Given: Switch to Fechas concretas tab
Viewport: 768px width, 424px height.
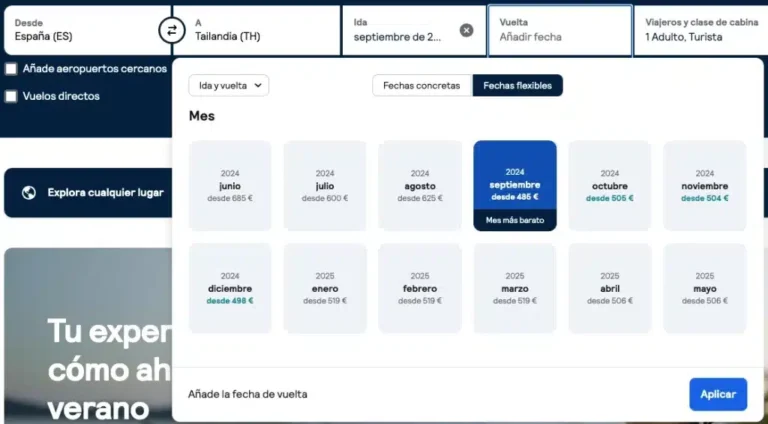Looking at the screenshot, I should pos(422,86).
